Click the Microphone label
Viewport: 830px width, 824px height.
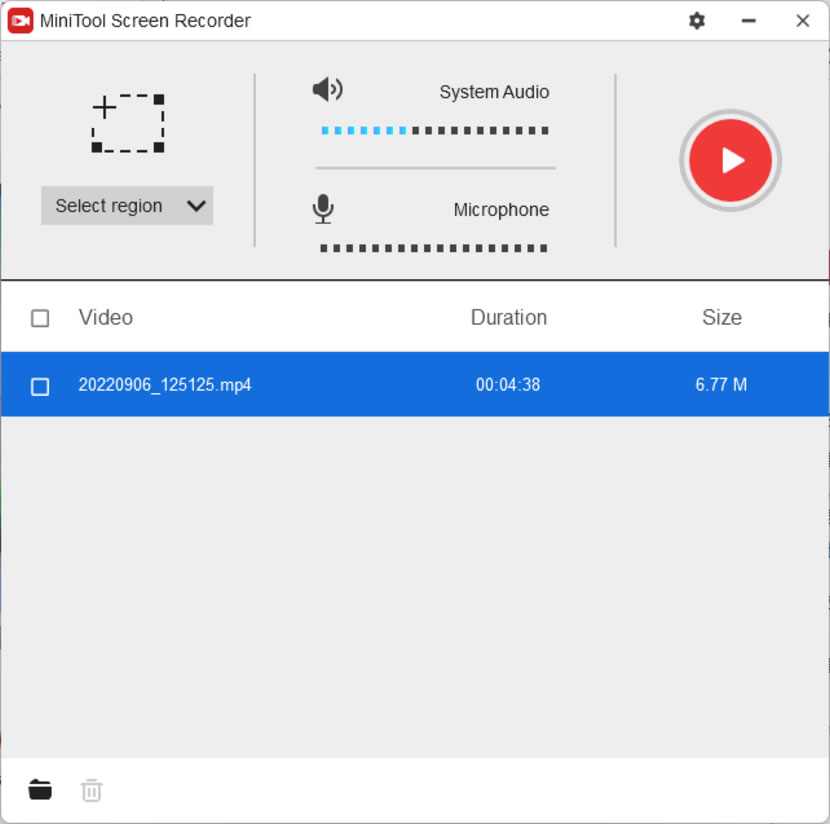(x=501, y=210)
